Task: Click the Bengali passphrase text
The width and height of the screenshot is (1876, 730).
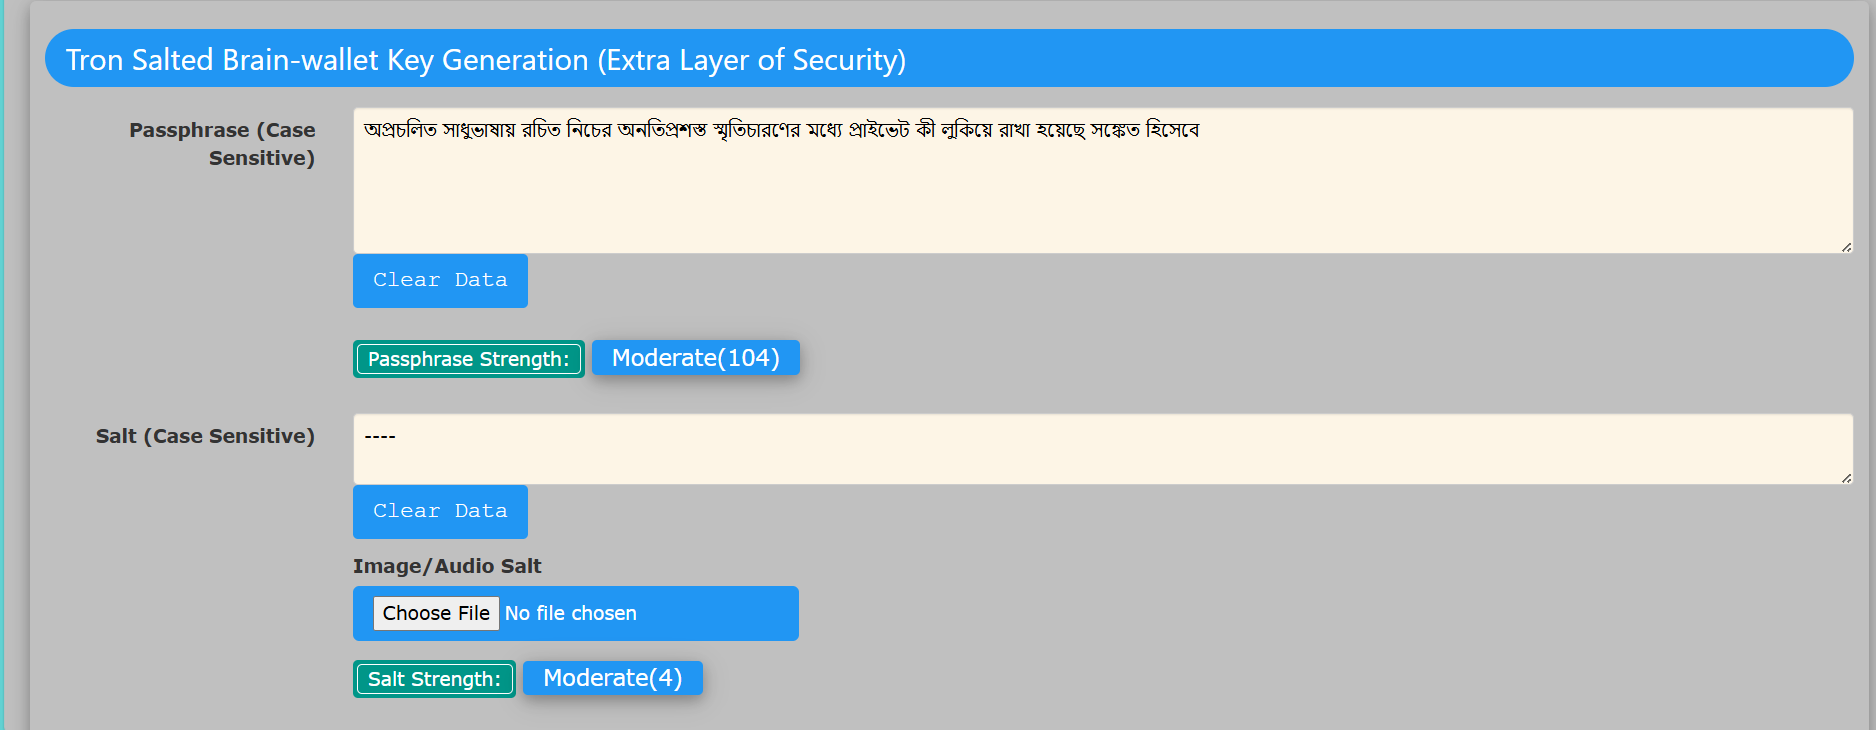Action: coord(781,130)
